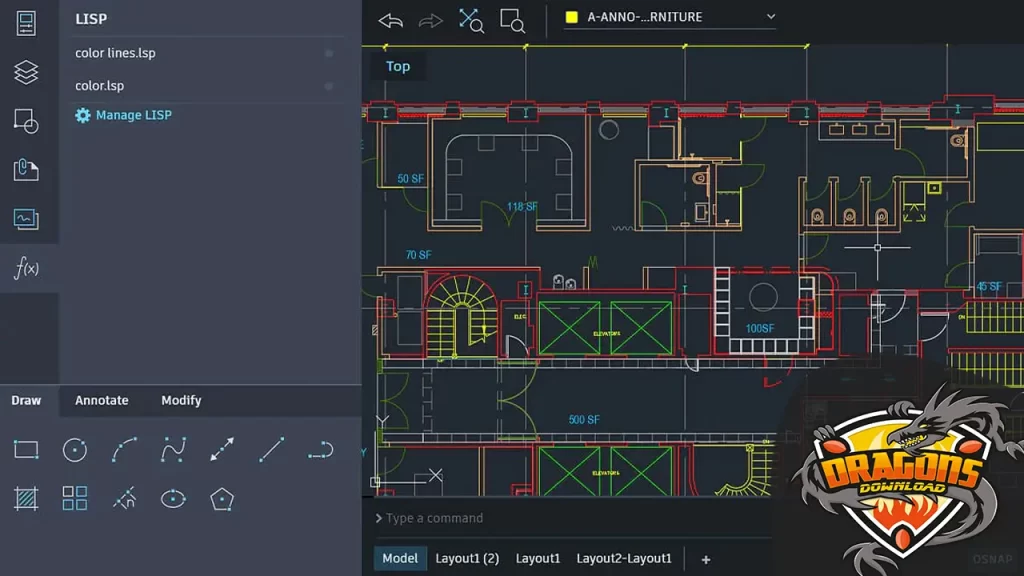The image size is (1024, 576).
Task: Click the plus to add a new layout
Action: tap(706, 558)
